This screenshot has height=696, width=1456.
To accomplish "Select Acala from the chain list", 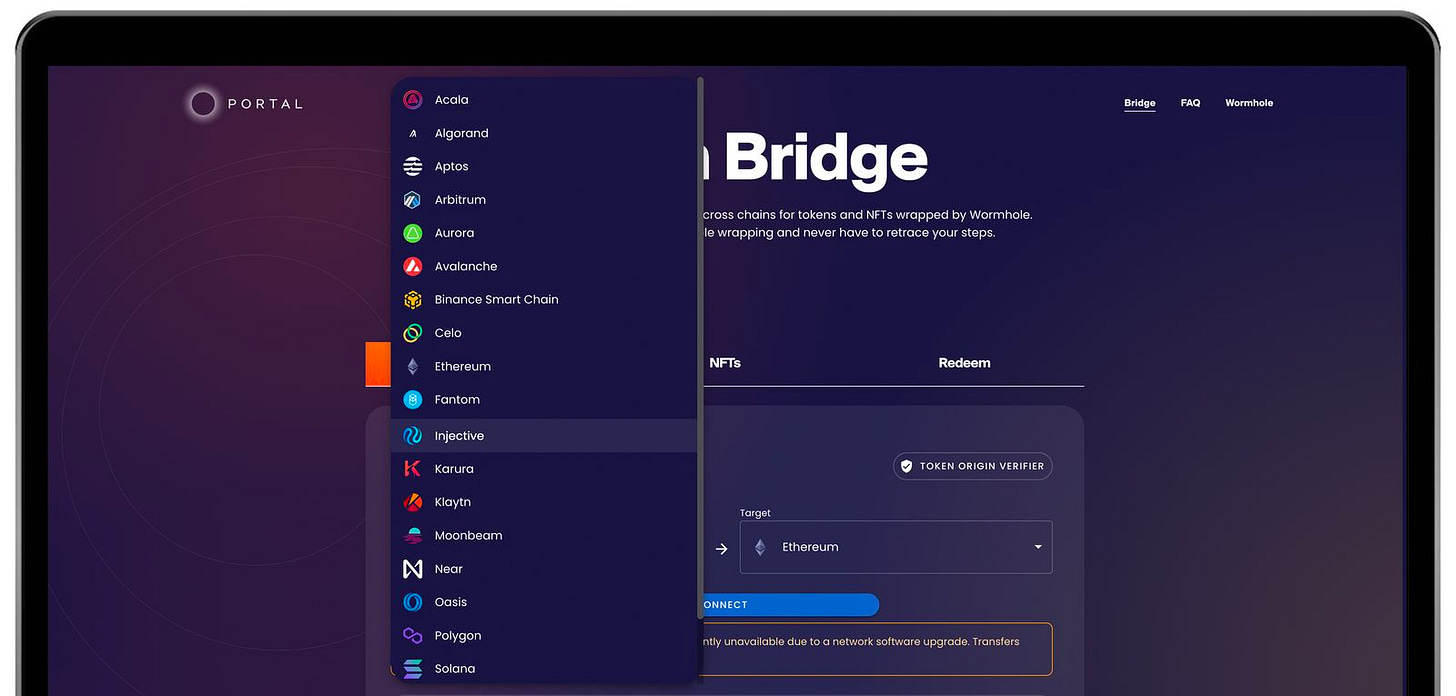I will click(x=544, y=100).
